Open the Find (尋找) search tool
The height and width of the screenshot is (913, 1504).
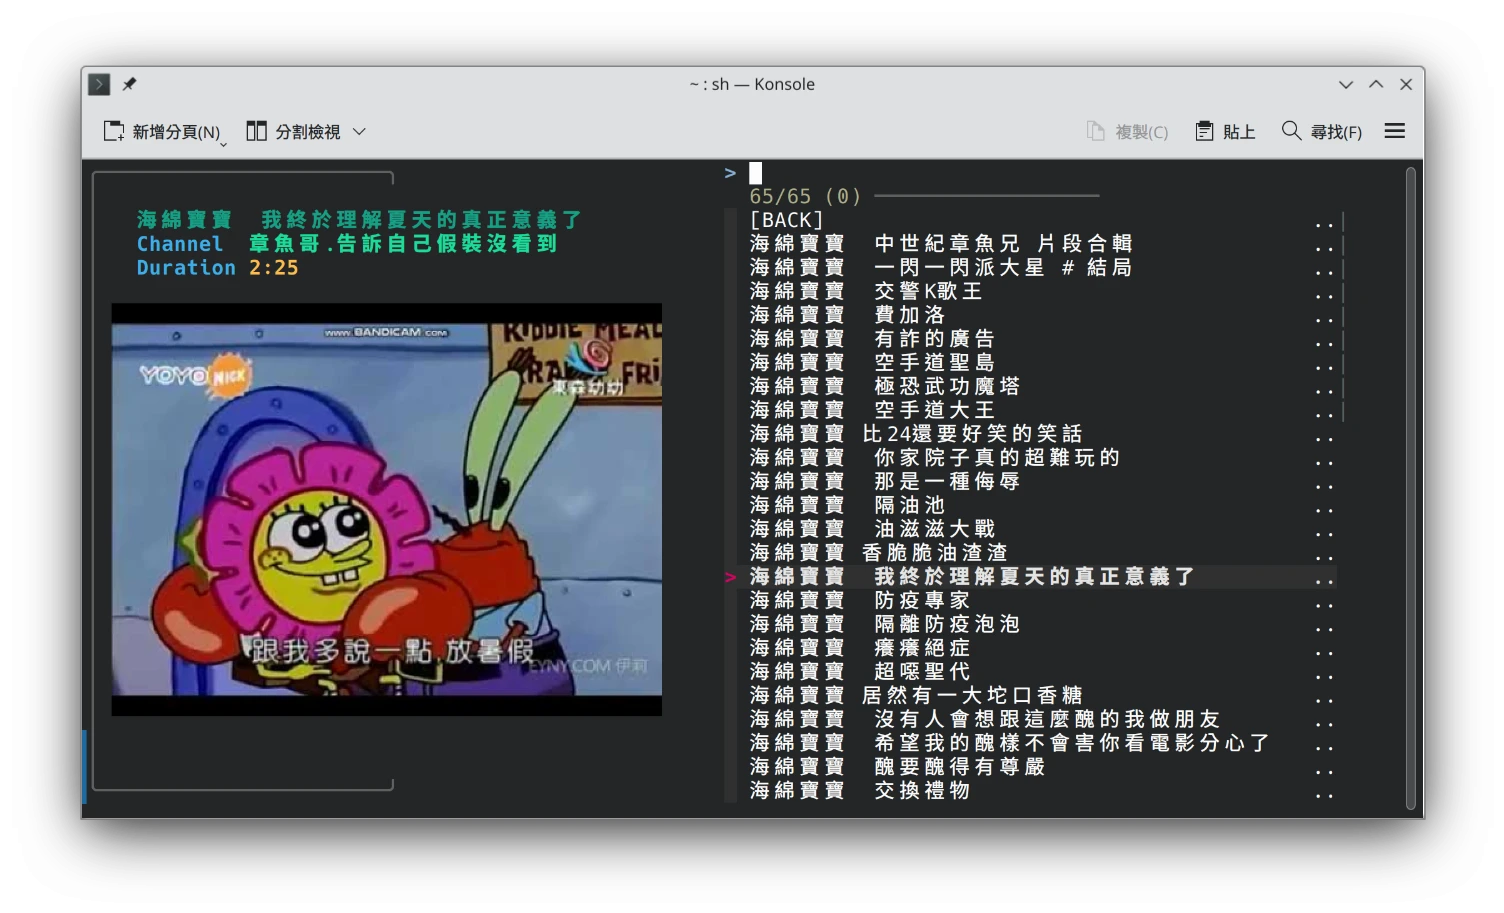[1321, 131]
